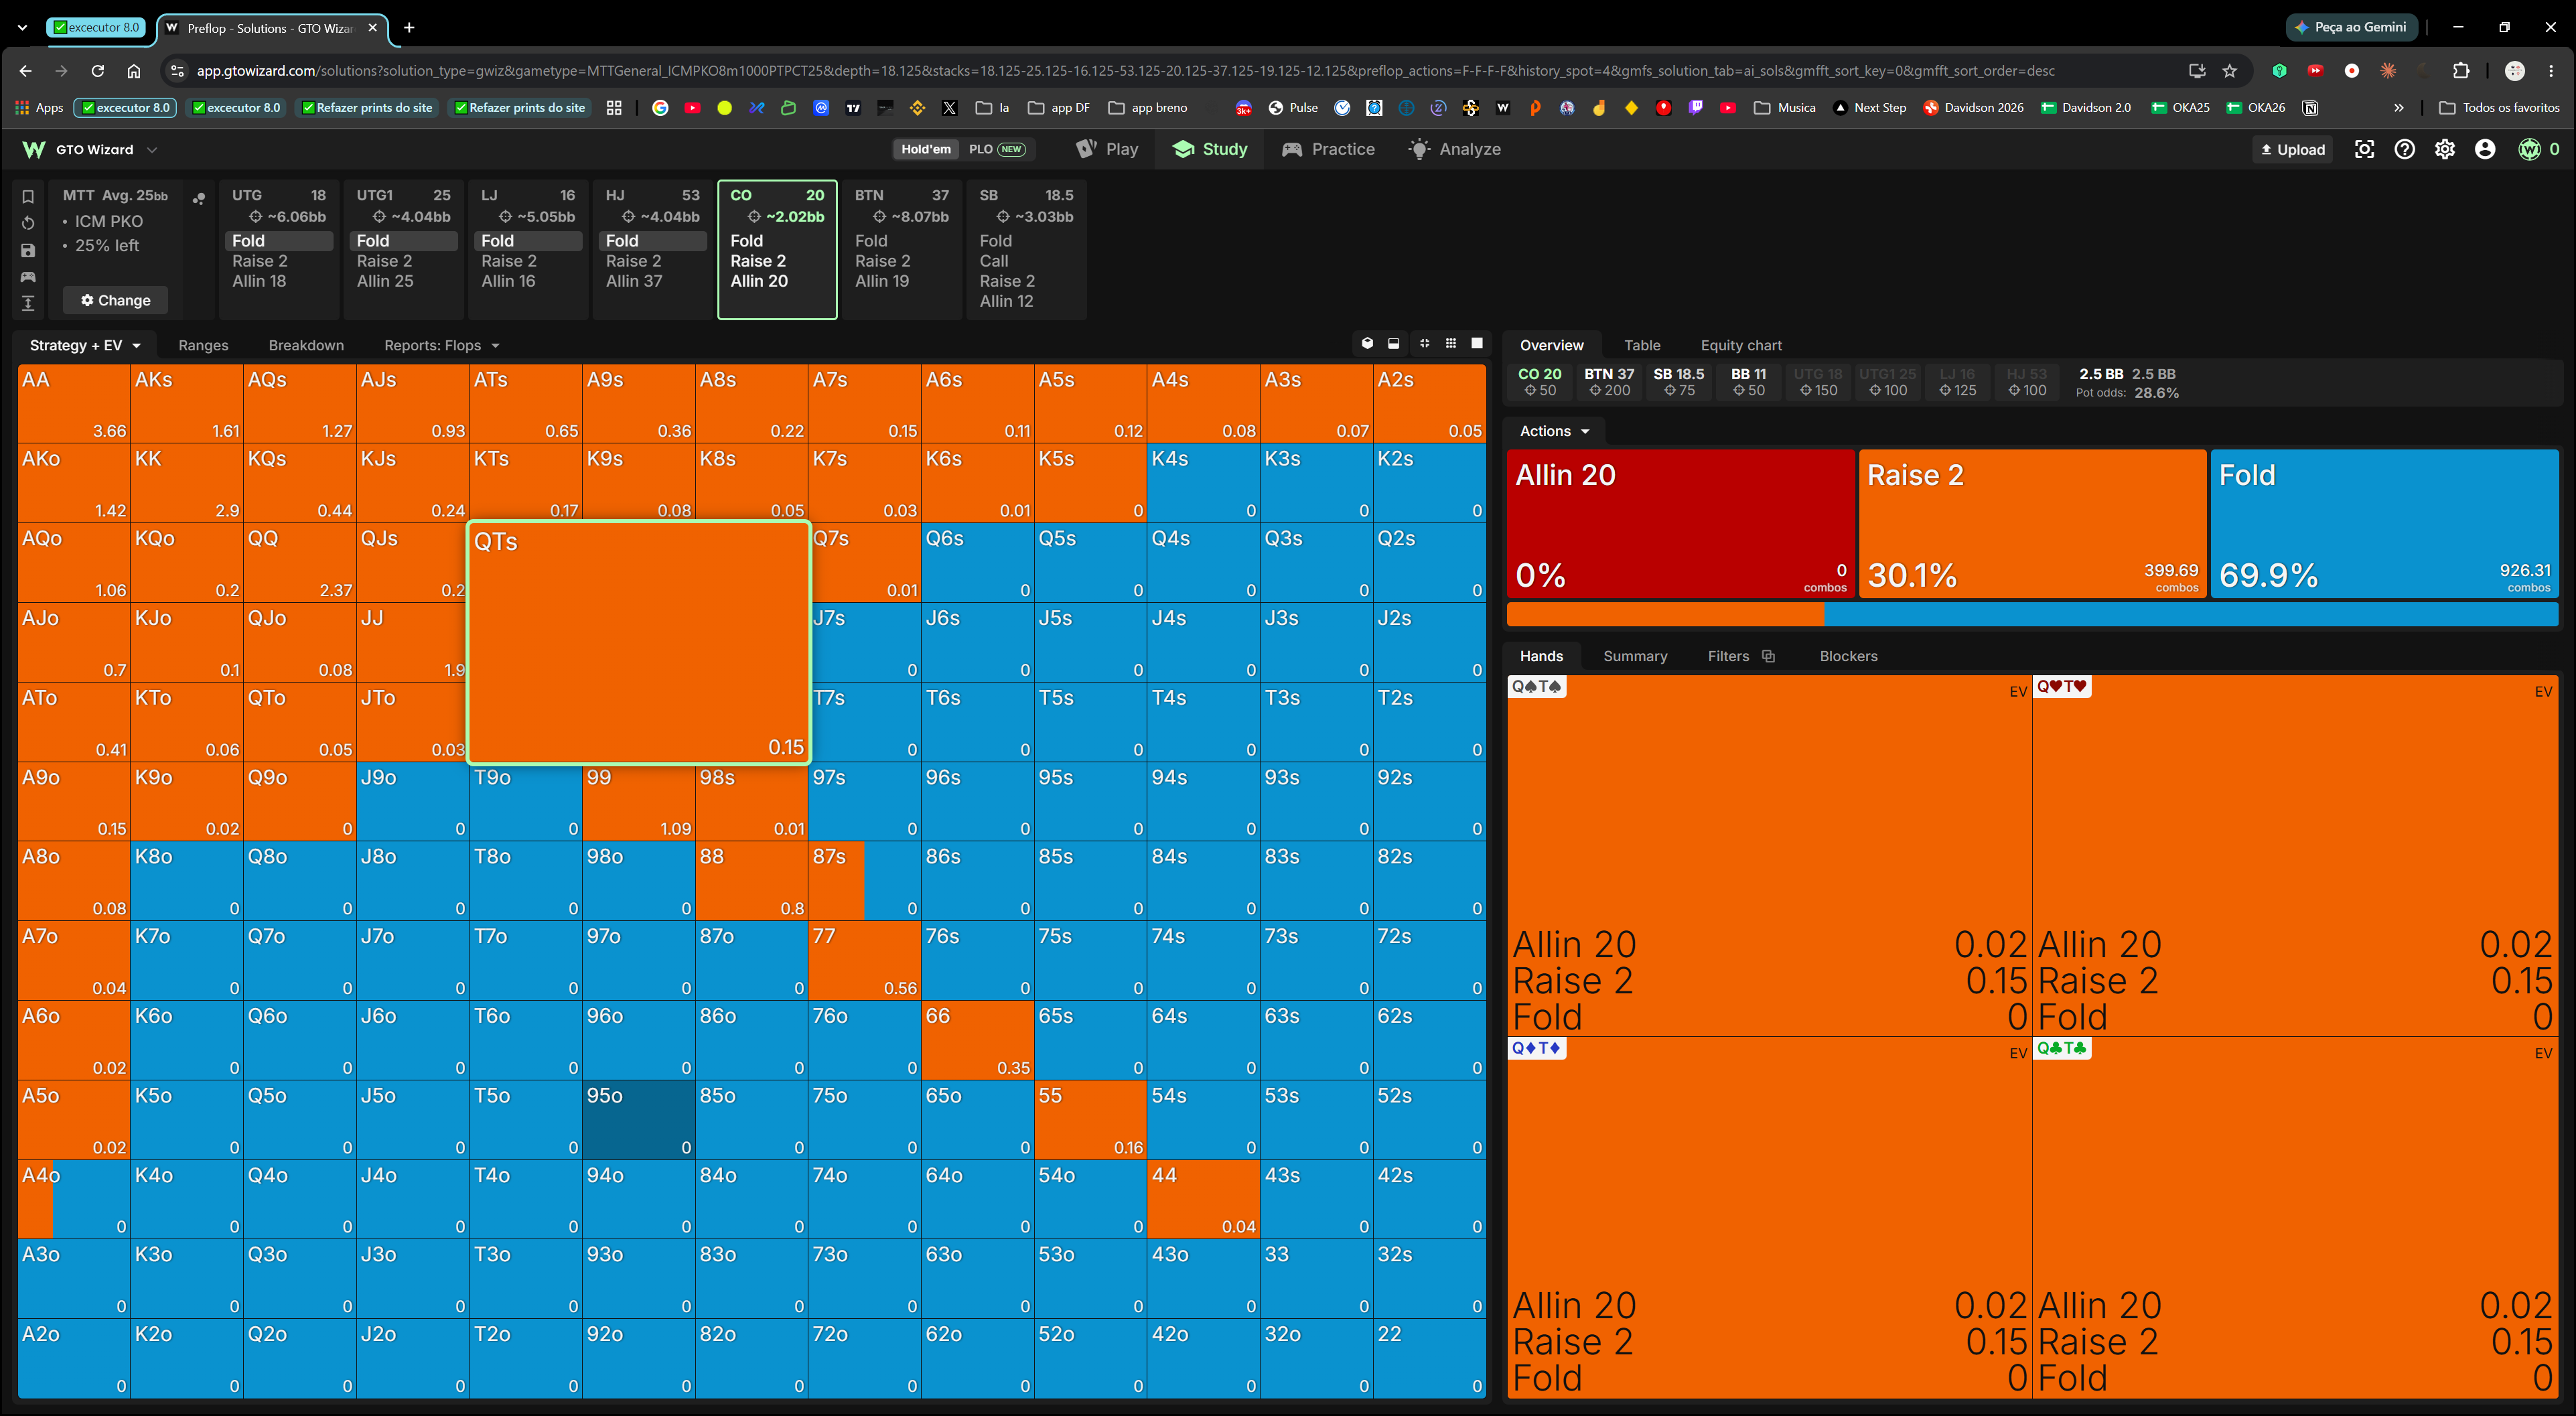Select the Raise 2 action card

2032,524
